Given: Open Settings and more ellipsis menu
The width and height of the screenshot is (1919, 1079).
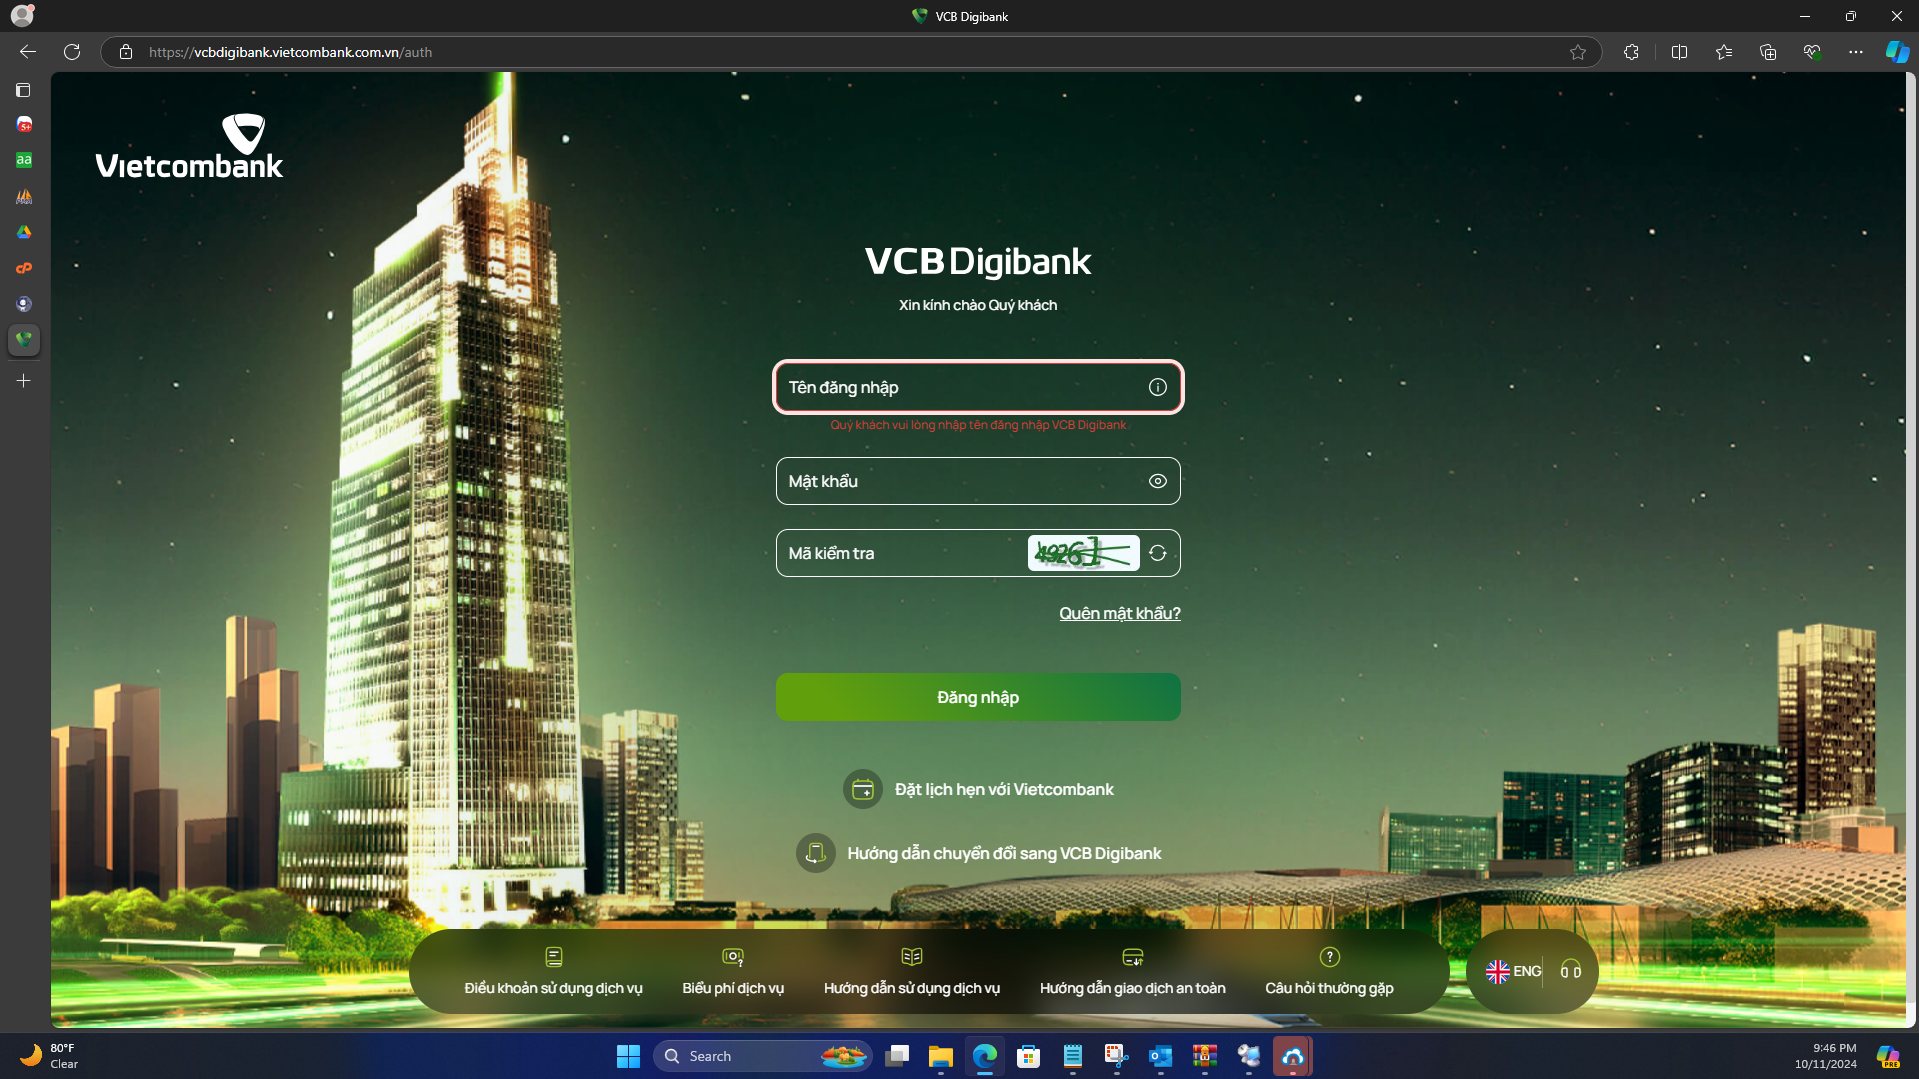Looking at the screenshot, I should coord(1856,52).
